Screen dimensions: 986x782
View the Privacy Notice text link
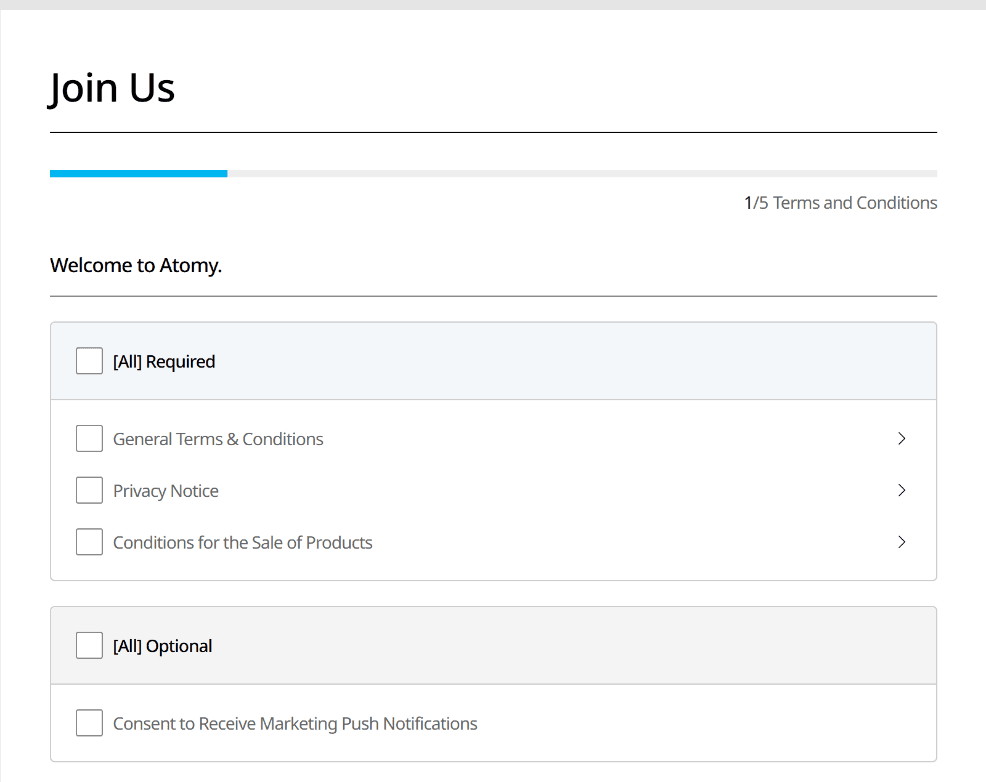click(166, 491)
